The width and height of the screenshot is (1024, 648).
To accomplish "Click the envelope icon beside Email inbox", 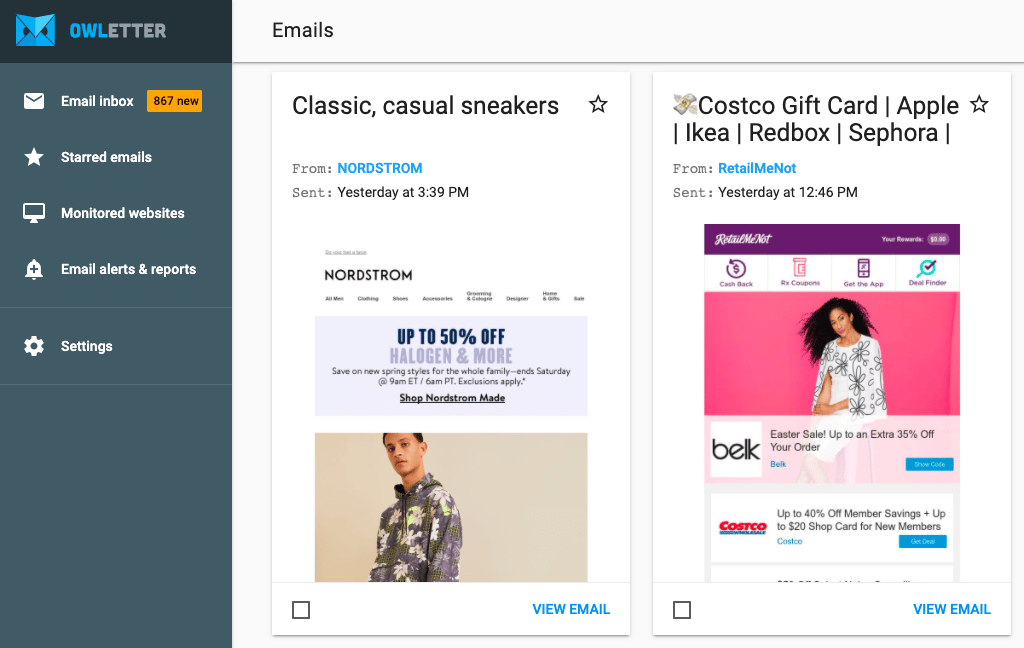I will [34, 101].
